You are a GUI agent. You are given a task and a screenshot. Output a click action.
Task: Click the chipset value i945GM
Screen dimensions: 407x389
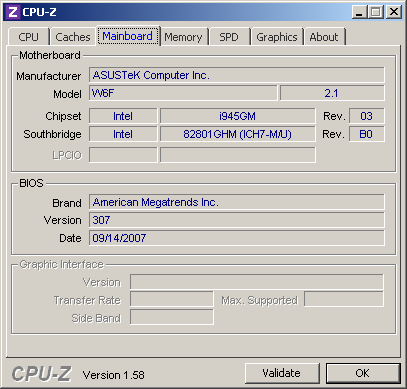click(x=237, y=116)
